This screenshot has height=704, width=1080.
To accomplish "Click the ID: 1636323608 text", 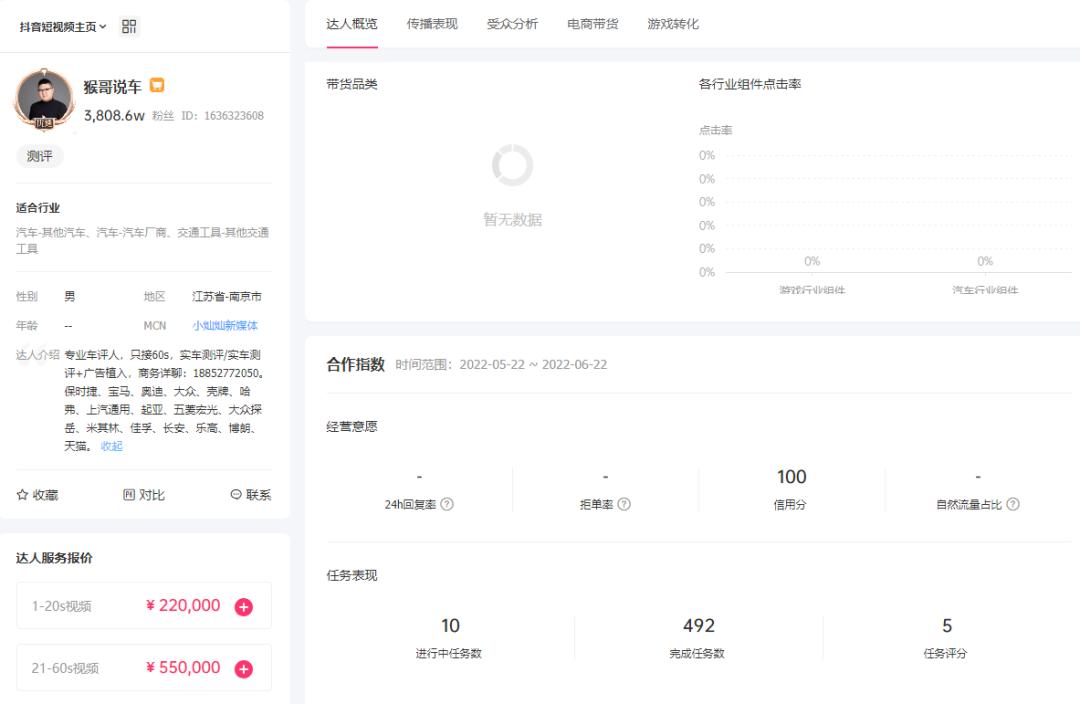I will [x=222, y=116].
